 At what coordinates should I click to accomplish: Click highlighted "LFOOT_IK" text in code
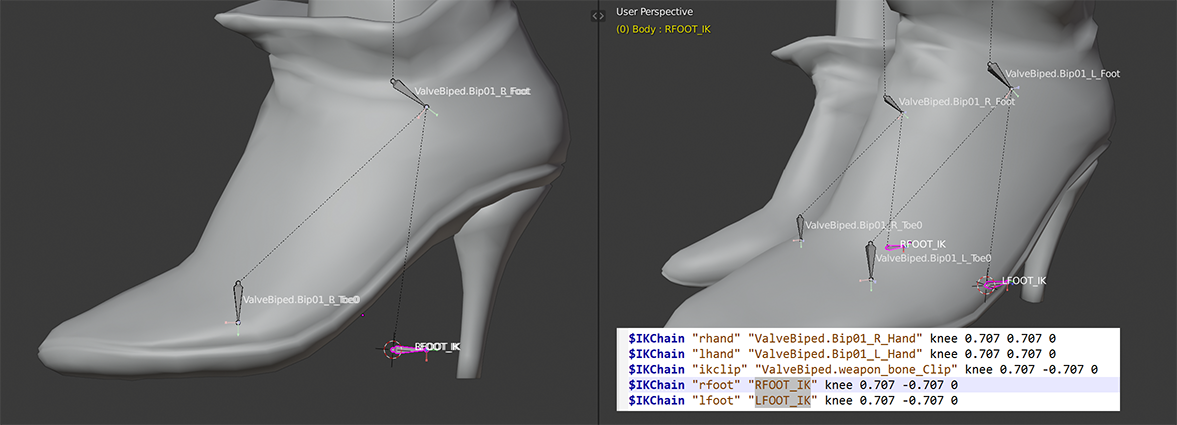[x=783, y=401]
